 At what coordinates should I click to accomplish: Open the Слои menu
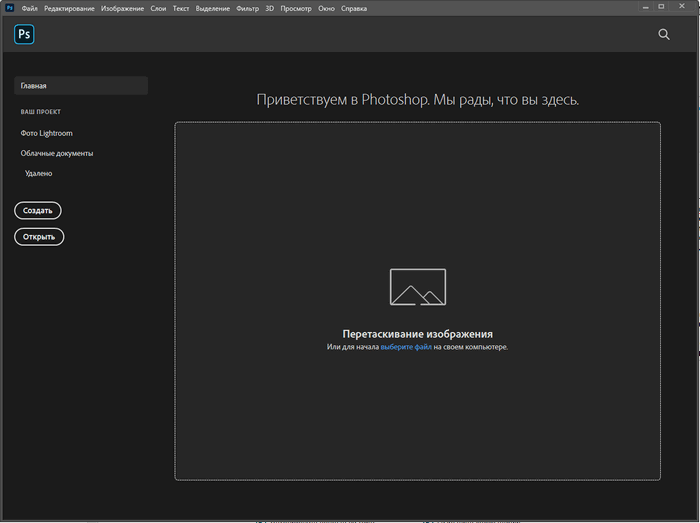coord(158,8)
